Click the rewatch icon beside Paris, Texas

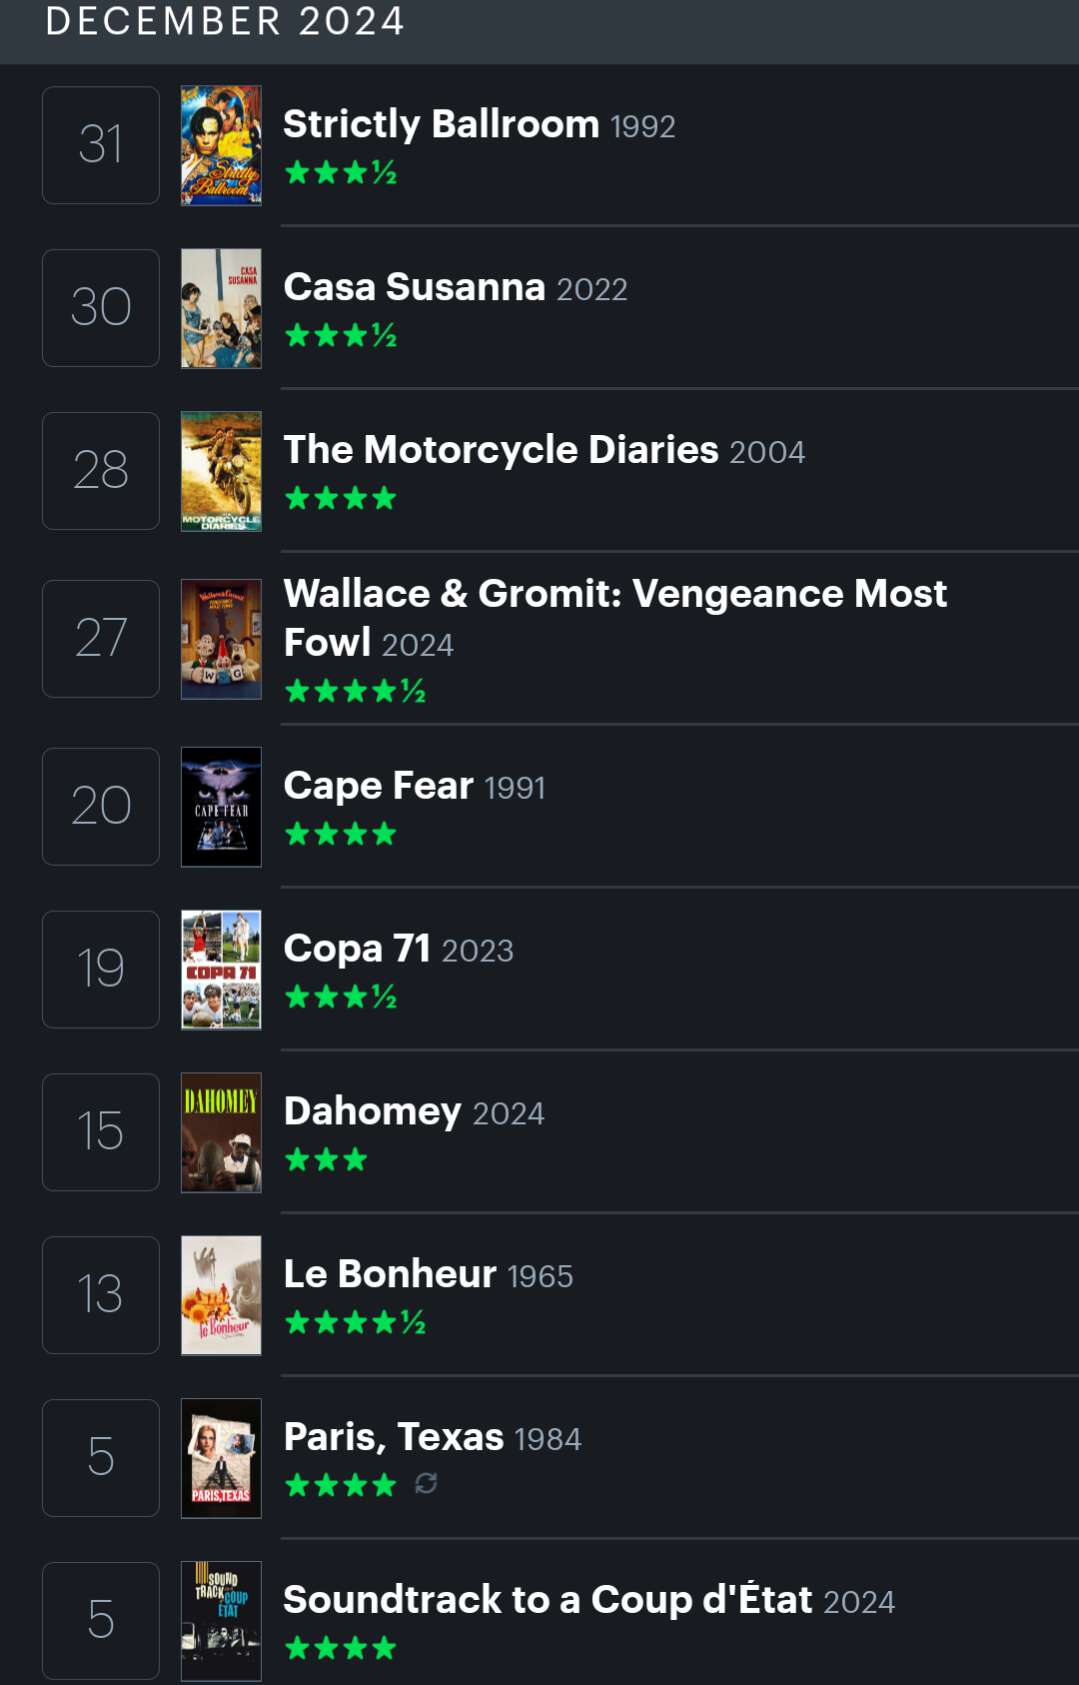click(426, 1483)
